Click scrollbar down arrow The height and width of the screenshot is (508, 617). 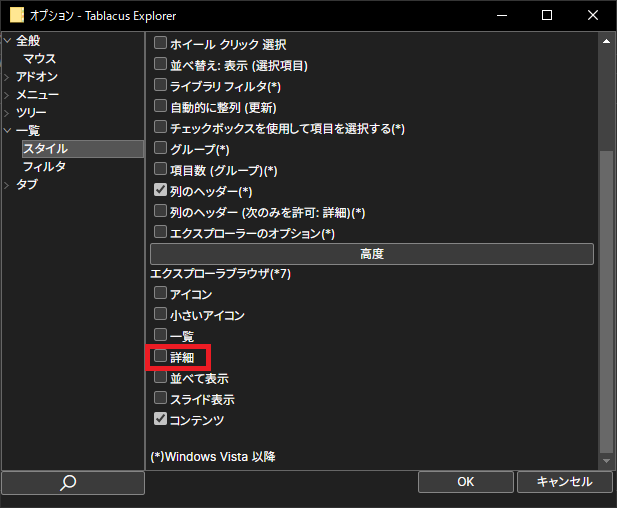(606, 461)
